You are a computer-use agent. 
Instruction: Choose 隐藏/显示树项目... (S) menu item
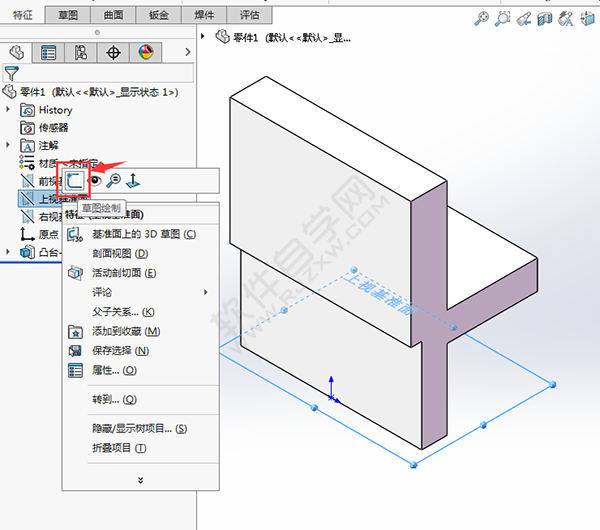click(x=141, y=429)
